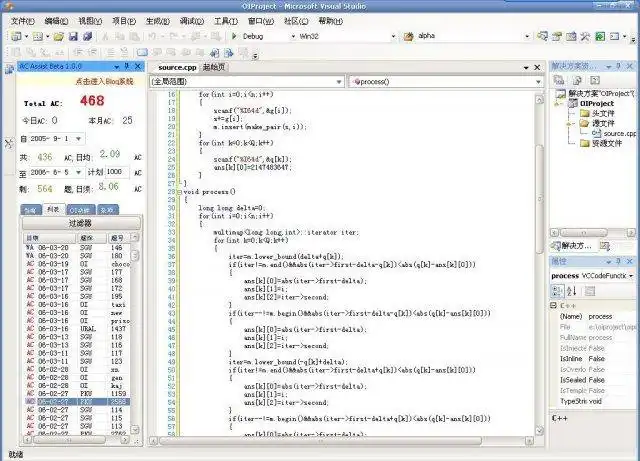Open the 编辑(E) menu
Image resolution: width=640 pixels, height=461 pixels.
click(56, 21)
